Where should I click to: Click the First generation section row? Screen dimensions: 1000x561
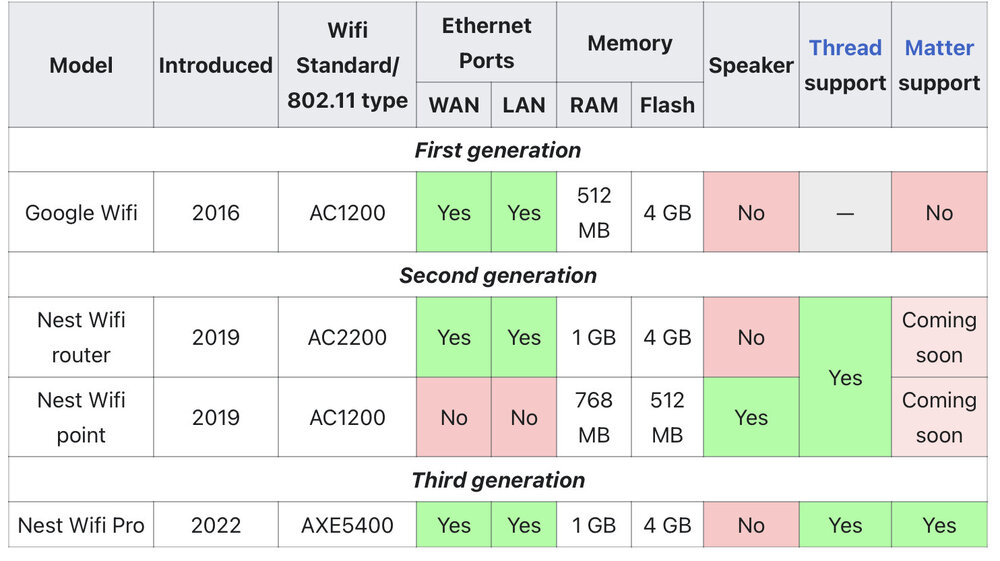(x=498, y=150)
